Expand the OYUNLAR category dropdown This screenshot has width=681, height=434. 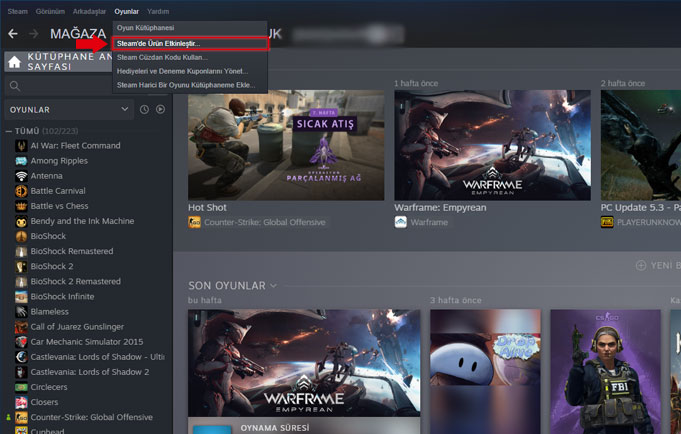(125, 109)
